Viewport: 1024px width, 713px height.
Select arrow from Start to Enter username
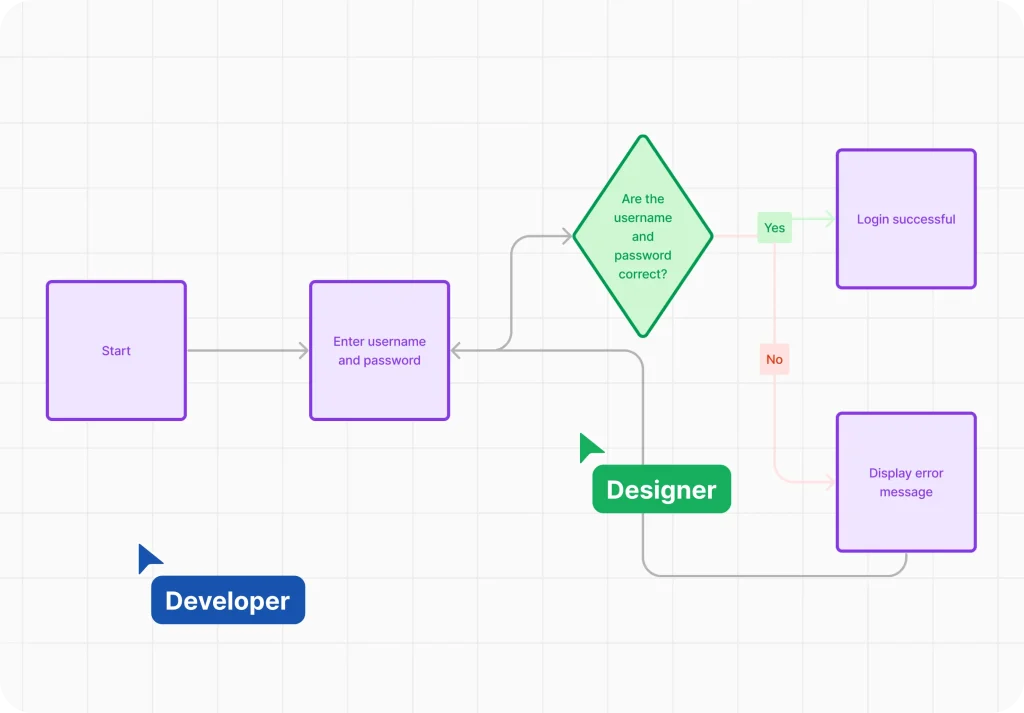click(x=248, y=351)
